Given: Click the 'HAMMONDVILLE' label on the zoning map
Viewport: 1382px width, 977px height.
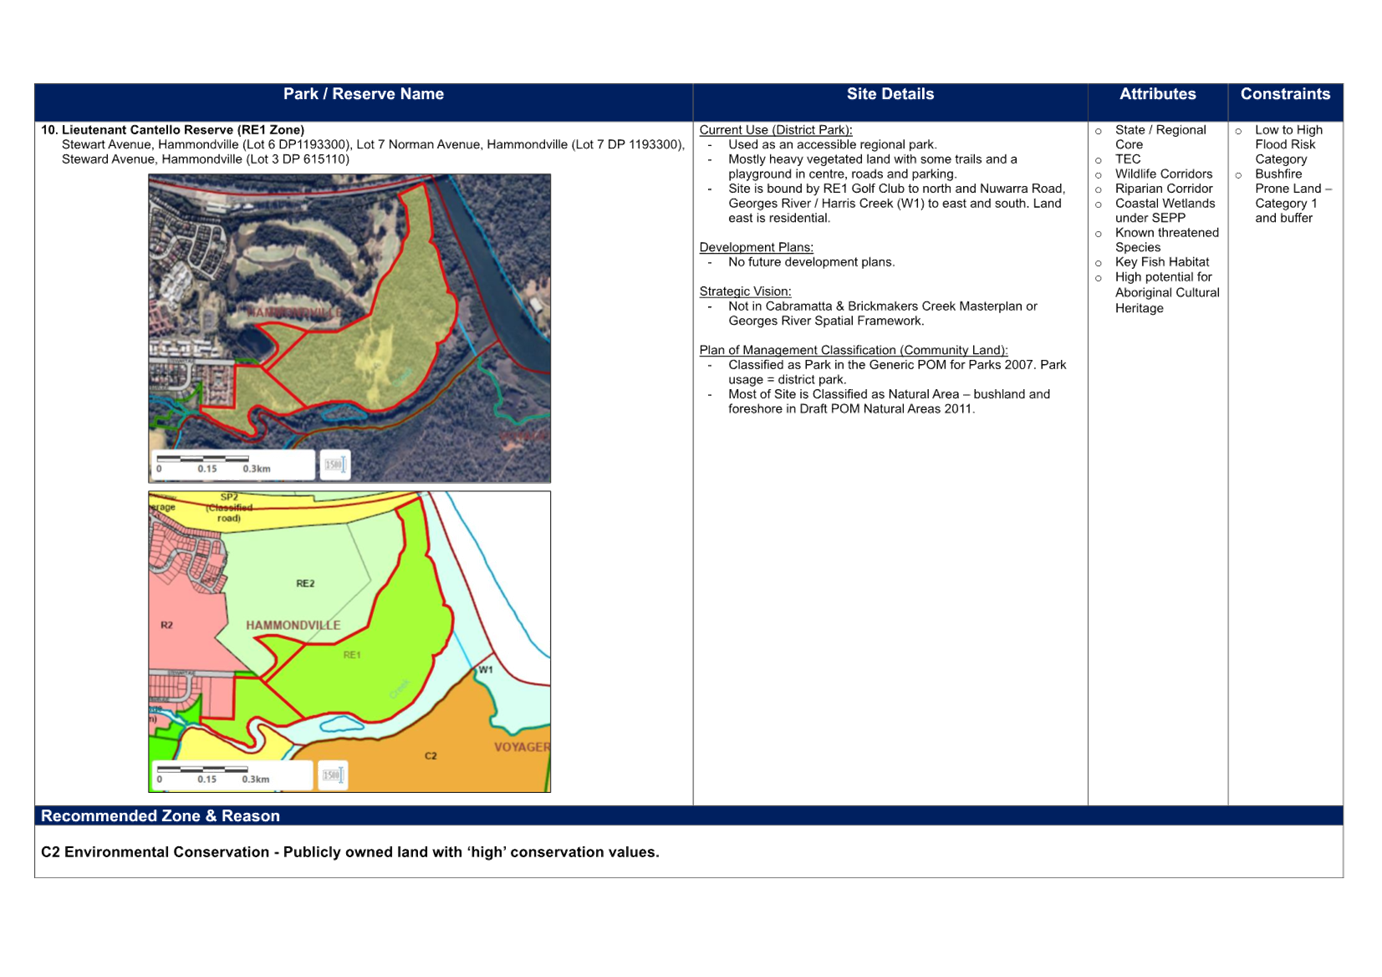Looking at the screenshot, I should click(x=293, y=625).
